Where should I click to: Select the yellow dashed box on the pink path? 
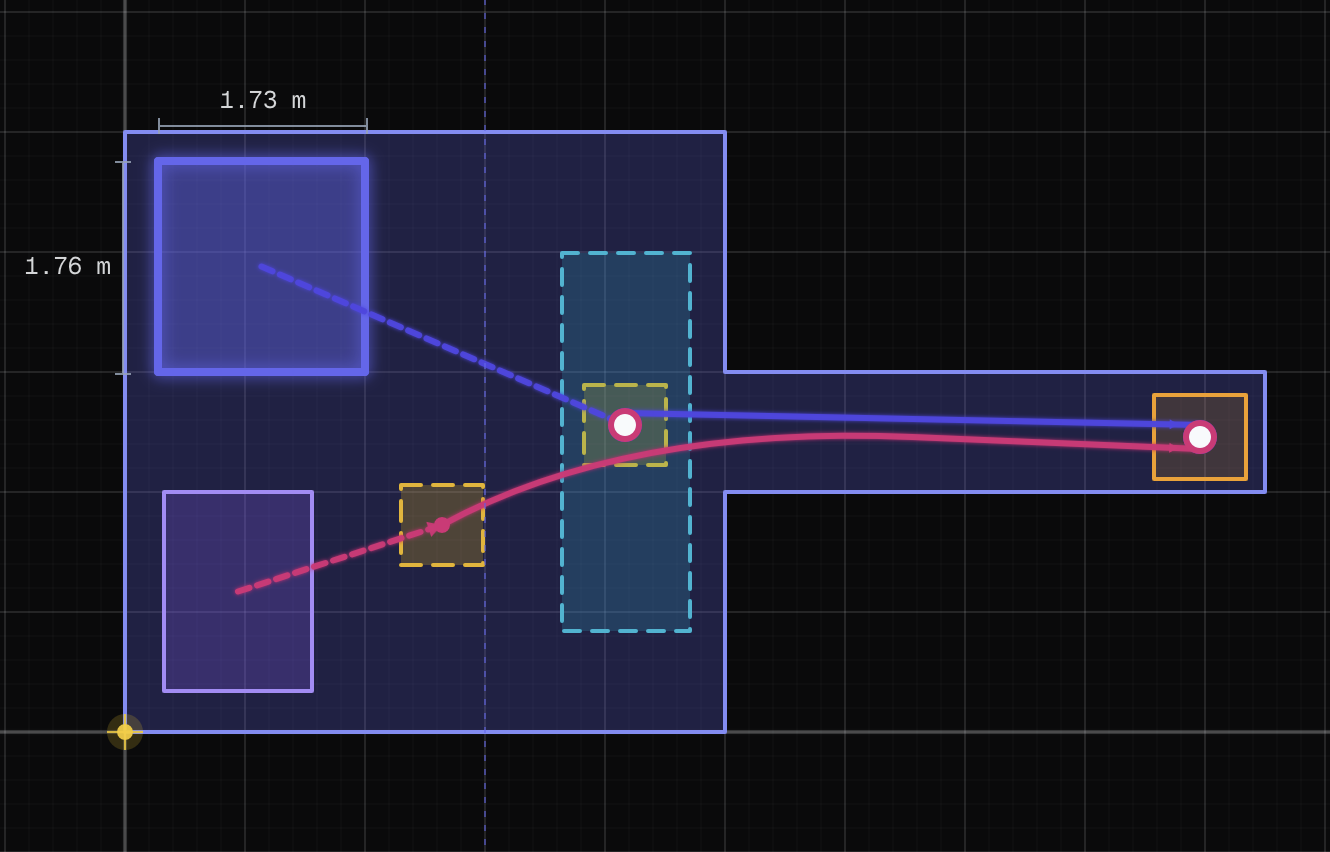coord(442,525)
